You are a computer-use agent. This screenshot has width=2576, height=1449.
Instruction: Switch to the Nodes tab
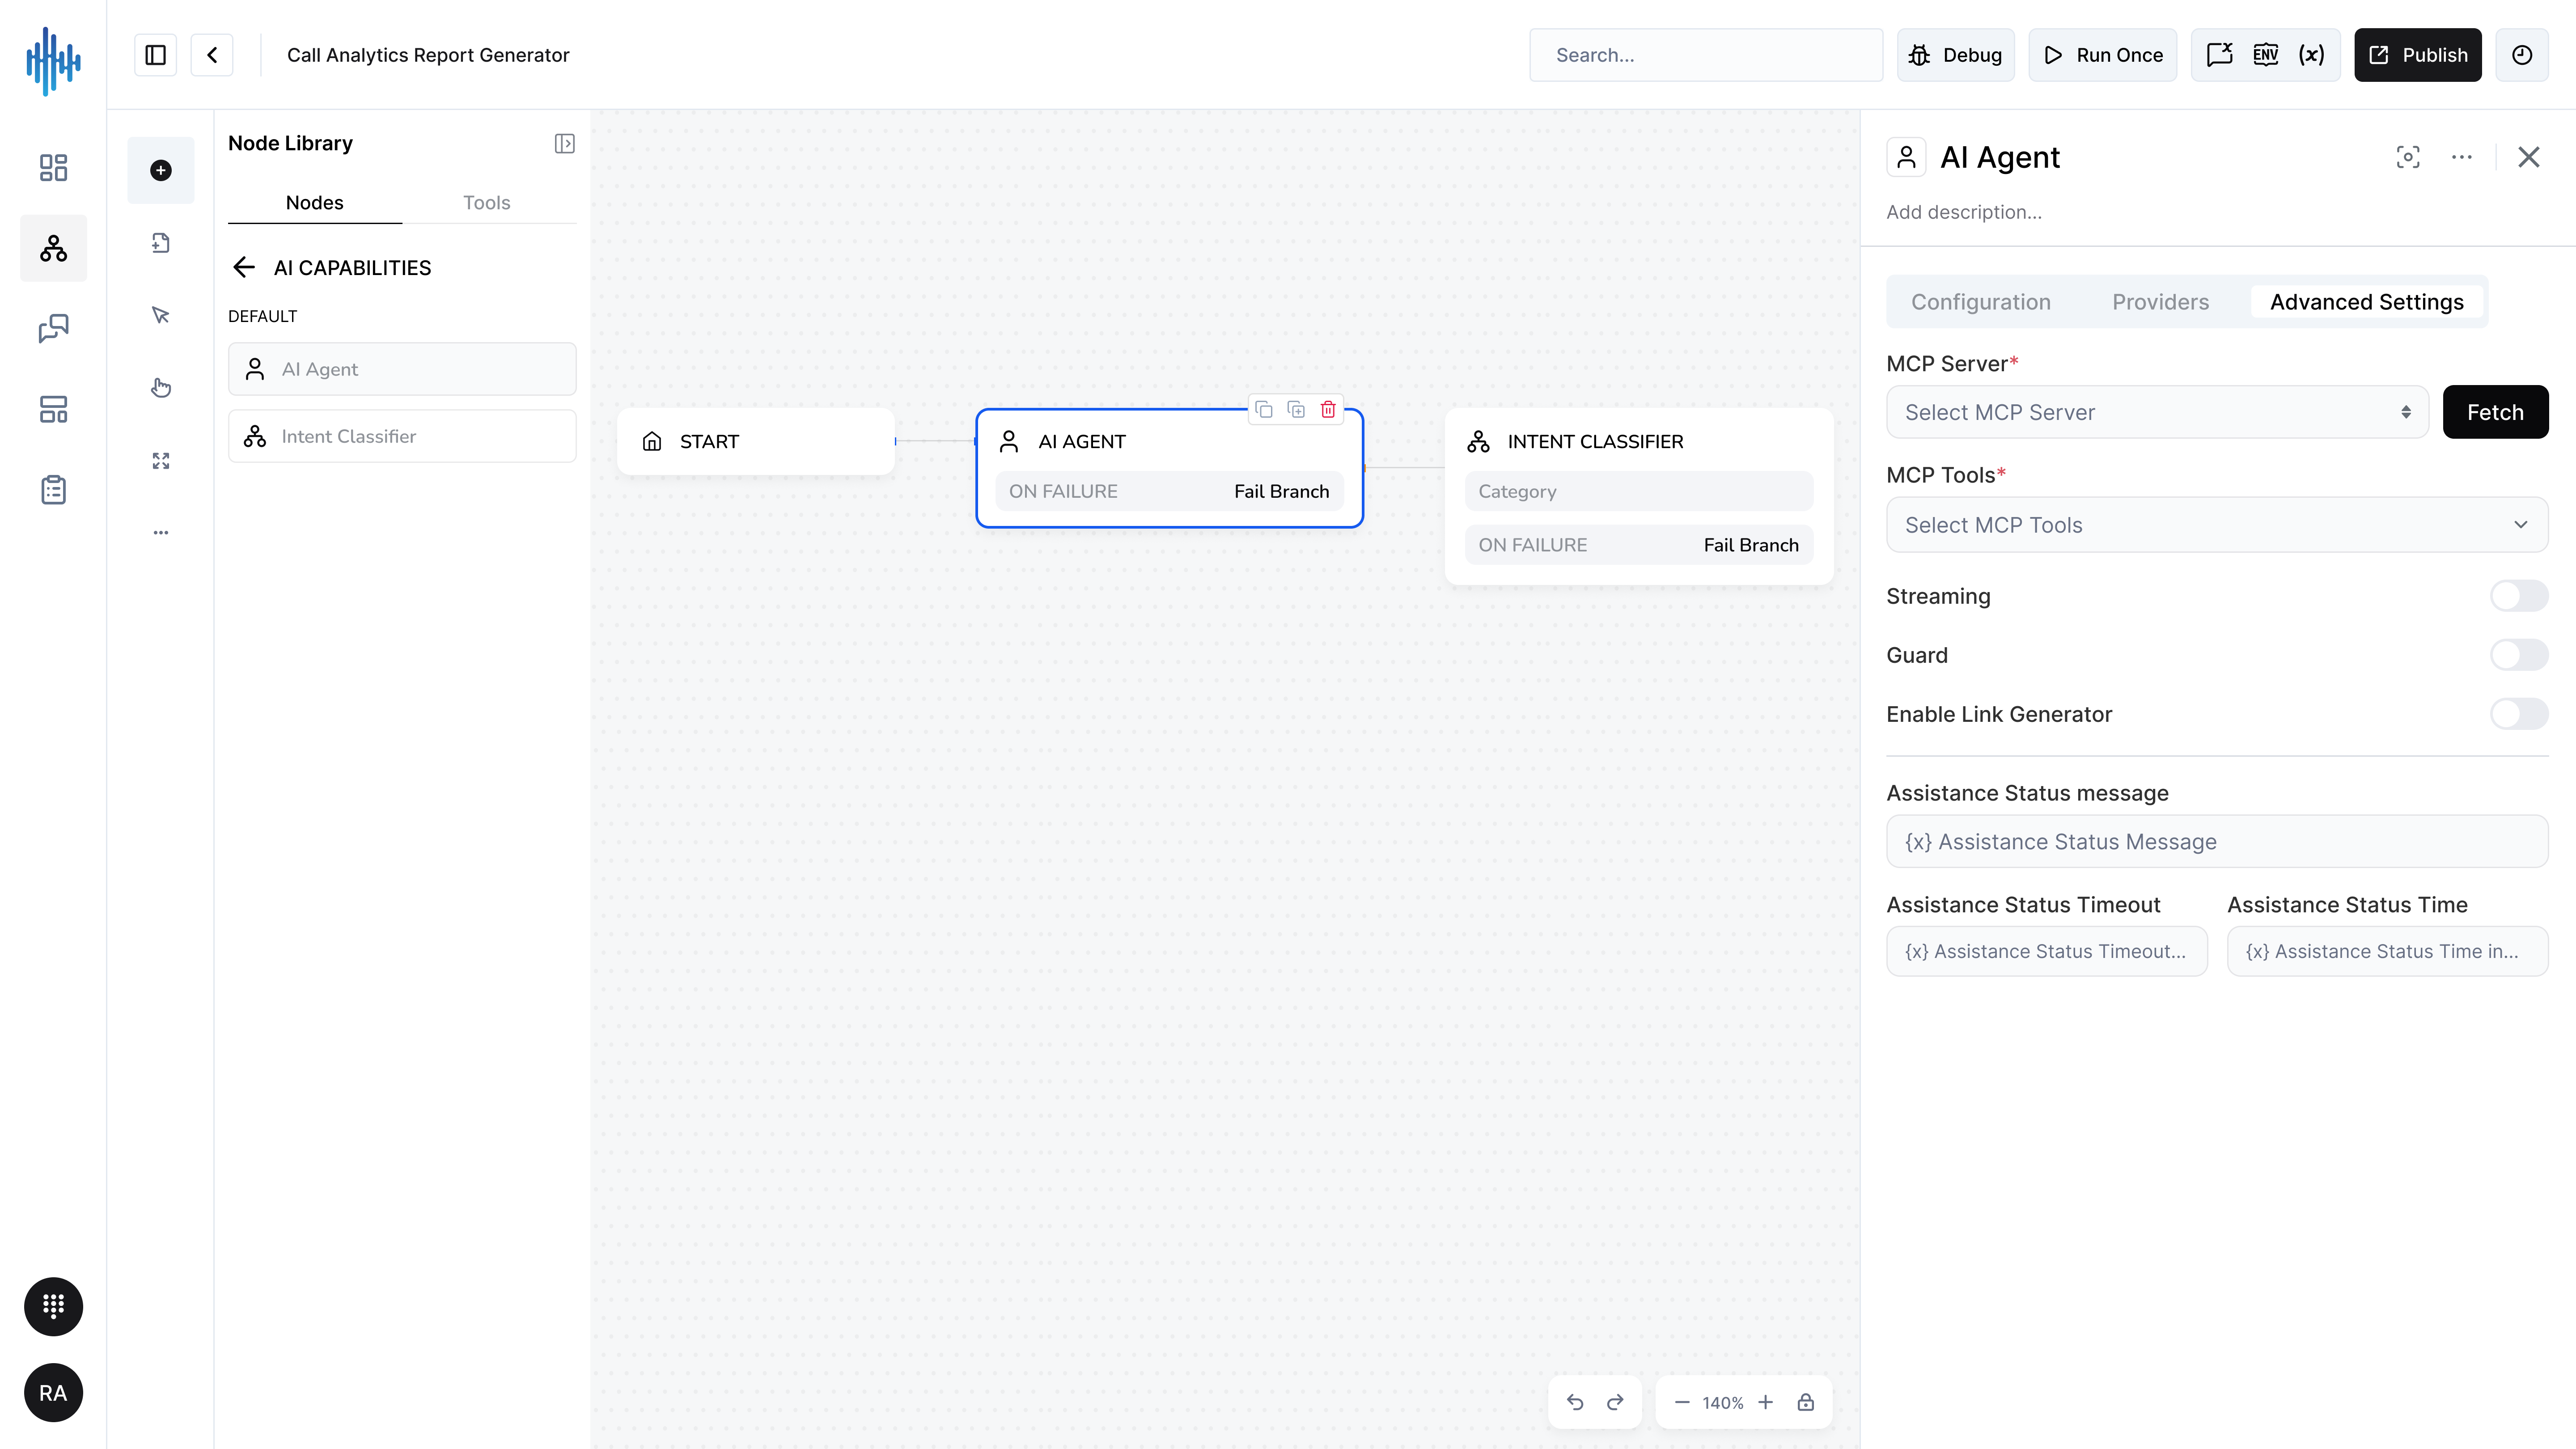(x=315, y=203)
